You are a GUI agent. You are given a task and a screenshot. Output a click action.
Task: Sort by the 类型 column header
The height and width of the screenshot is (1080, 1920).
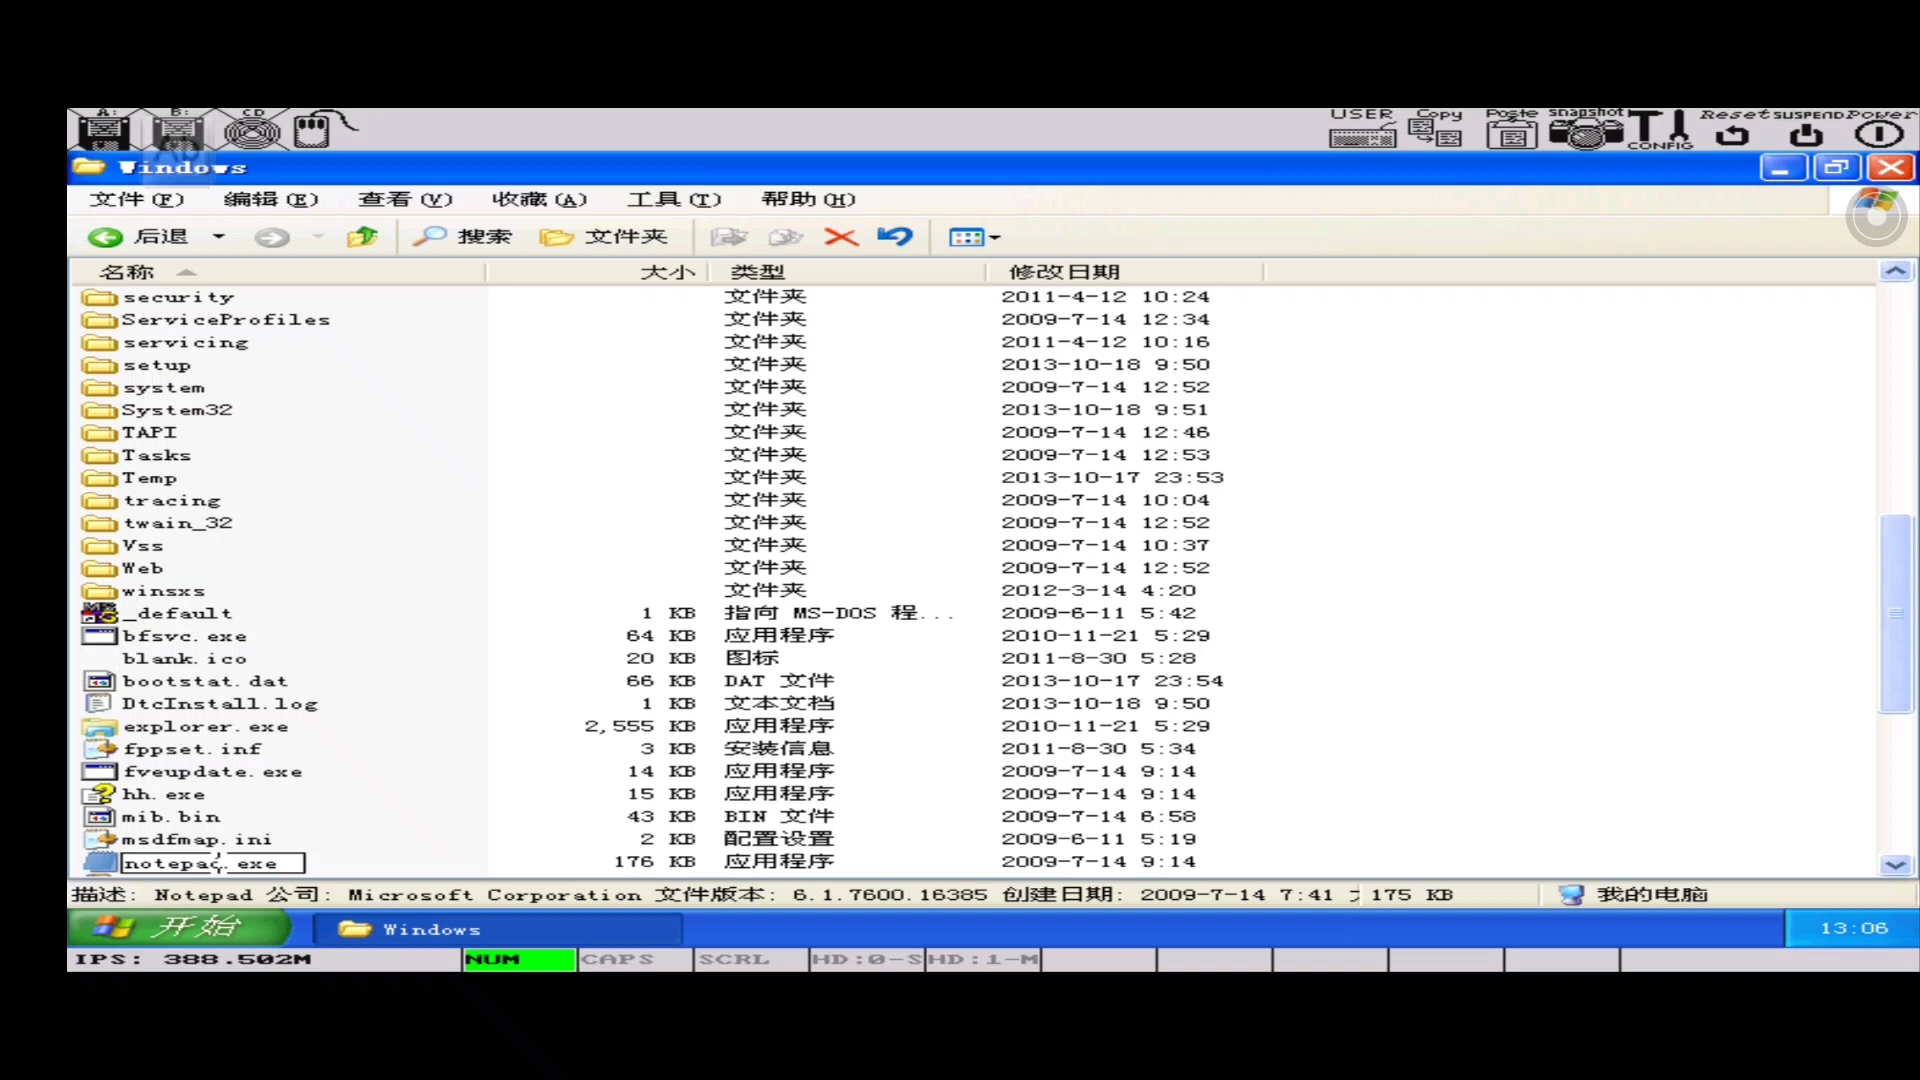846,272
